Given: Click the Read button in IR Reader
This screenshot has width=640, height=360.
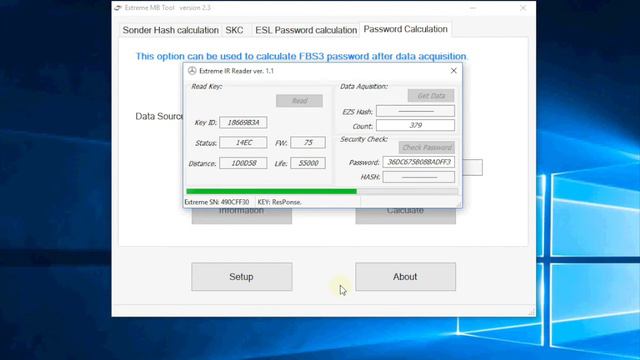Looking at the screenshot, I should [299, 101].
